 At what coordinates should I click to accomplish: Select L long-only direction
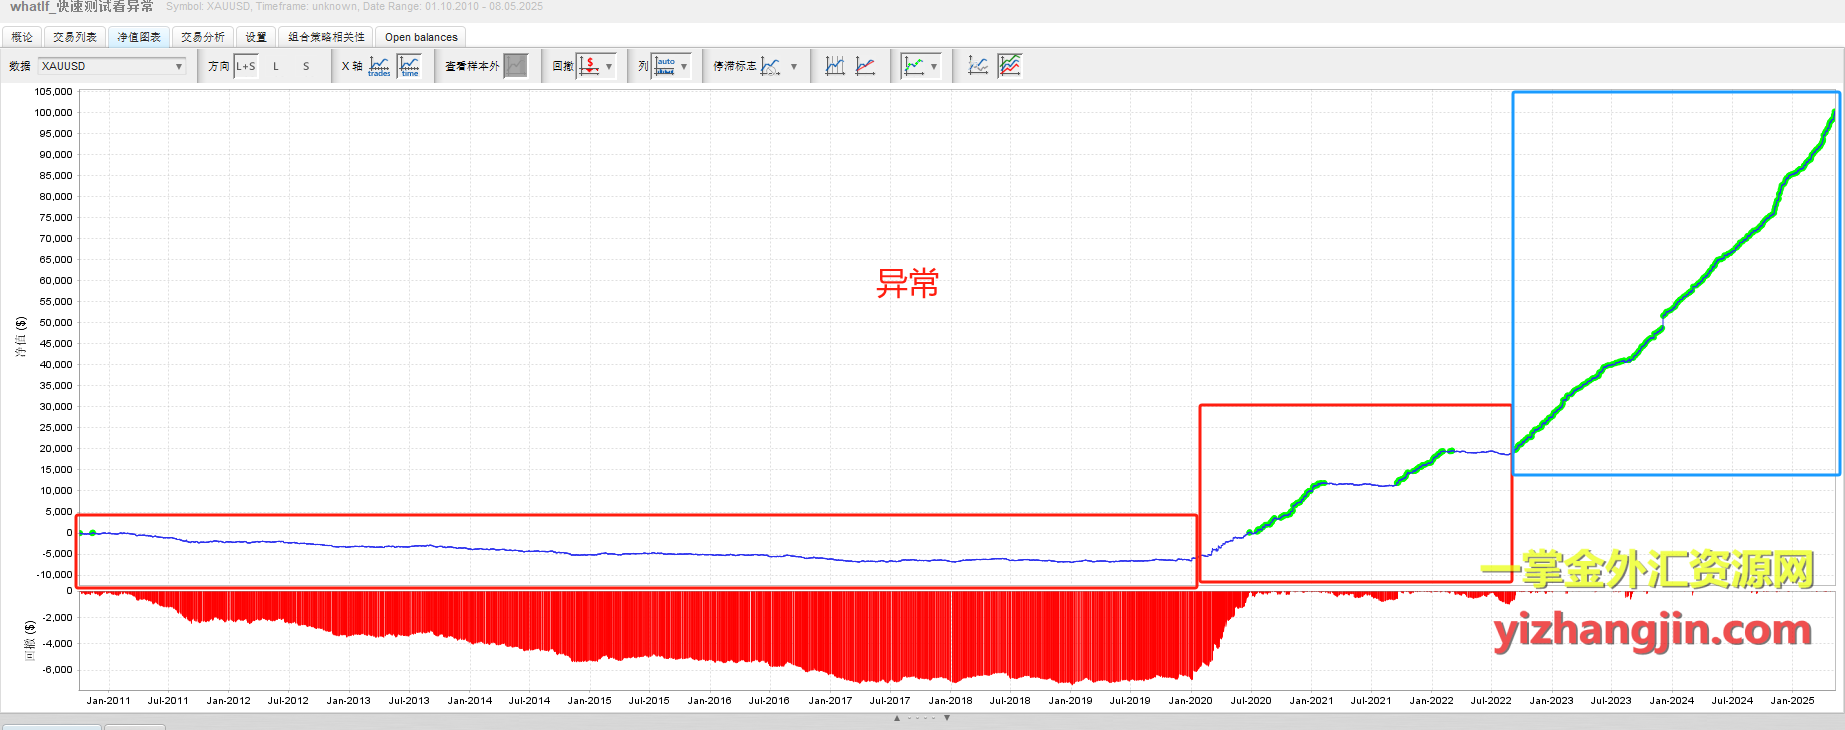pos(276,66)
